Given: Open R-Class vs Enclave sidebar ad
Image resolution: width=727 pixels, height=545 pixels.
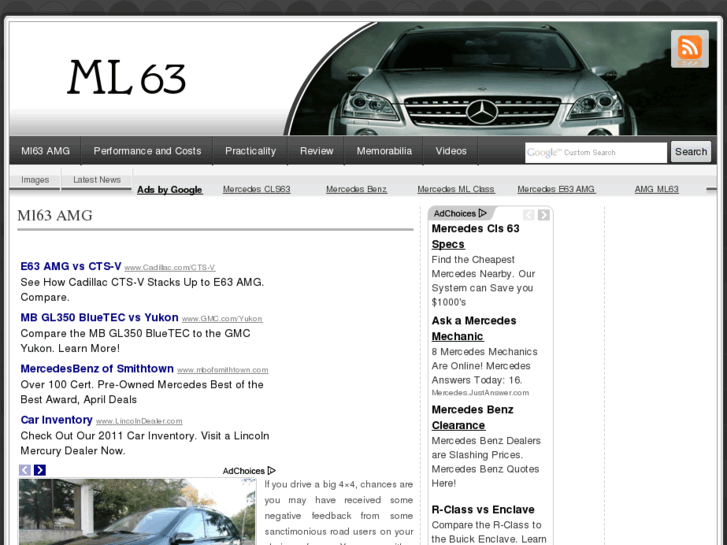Looking at the screenshot, I should point(483,509).
